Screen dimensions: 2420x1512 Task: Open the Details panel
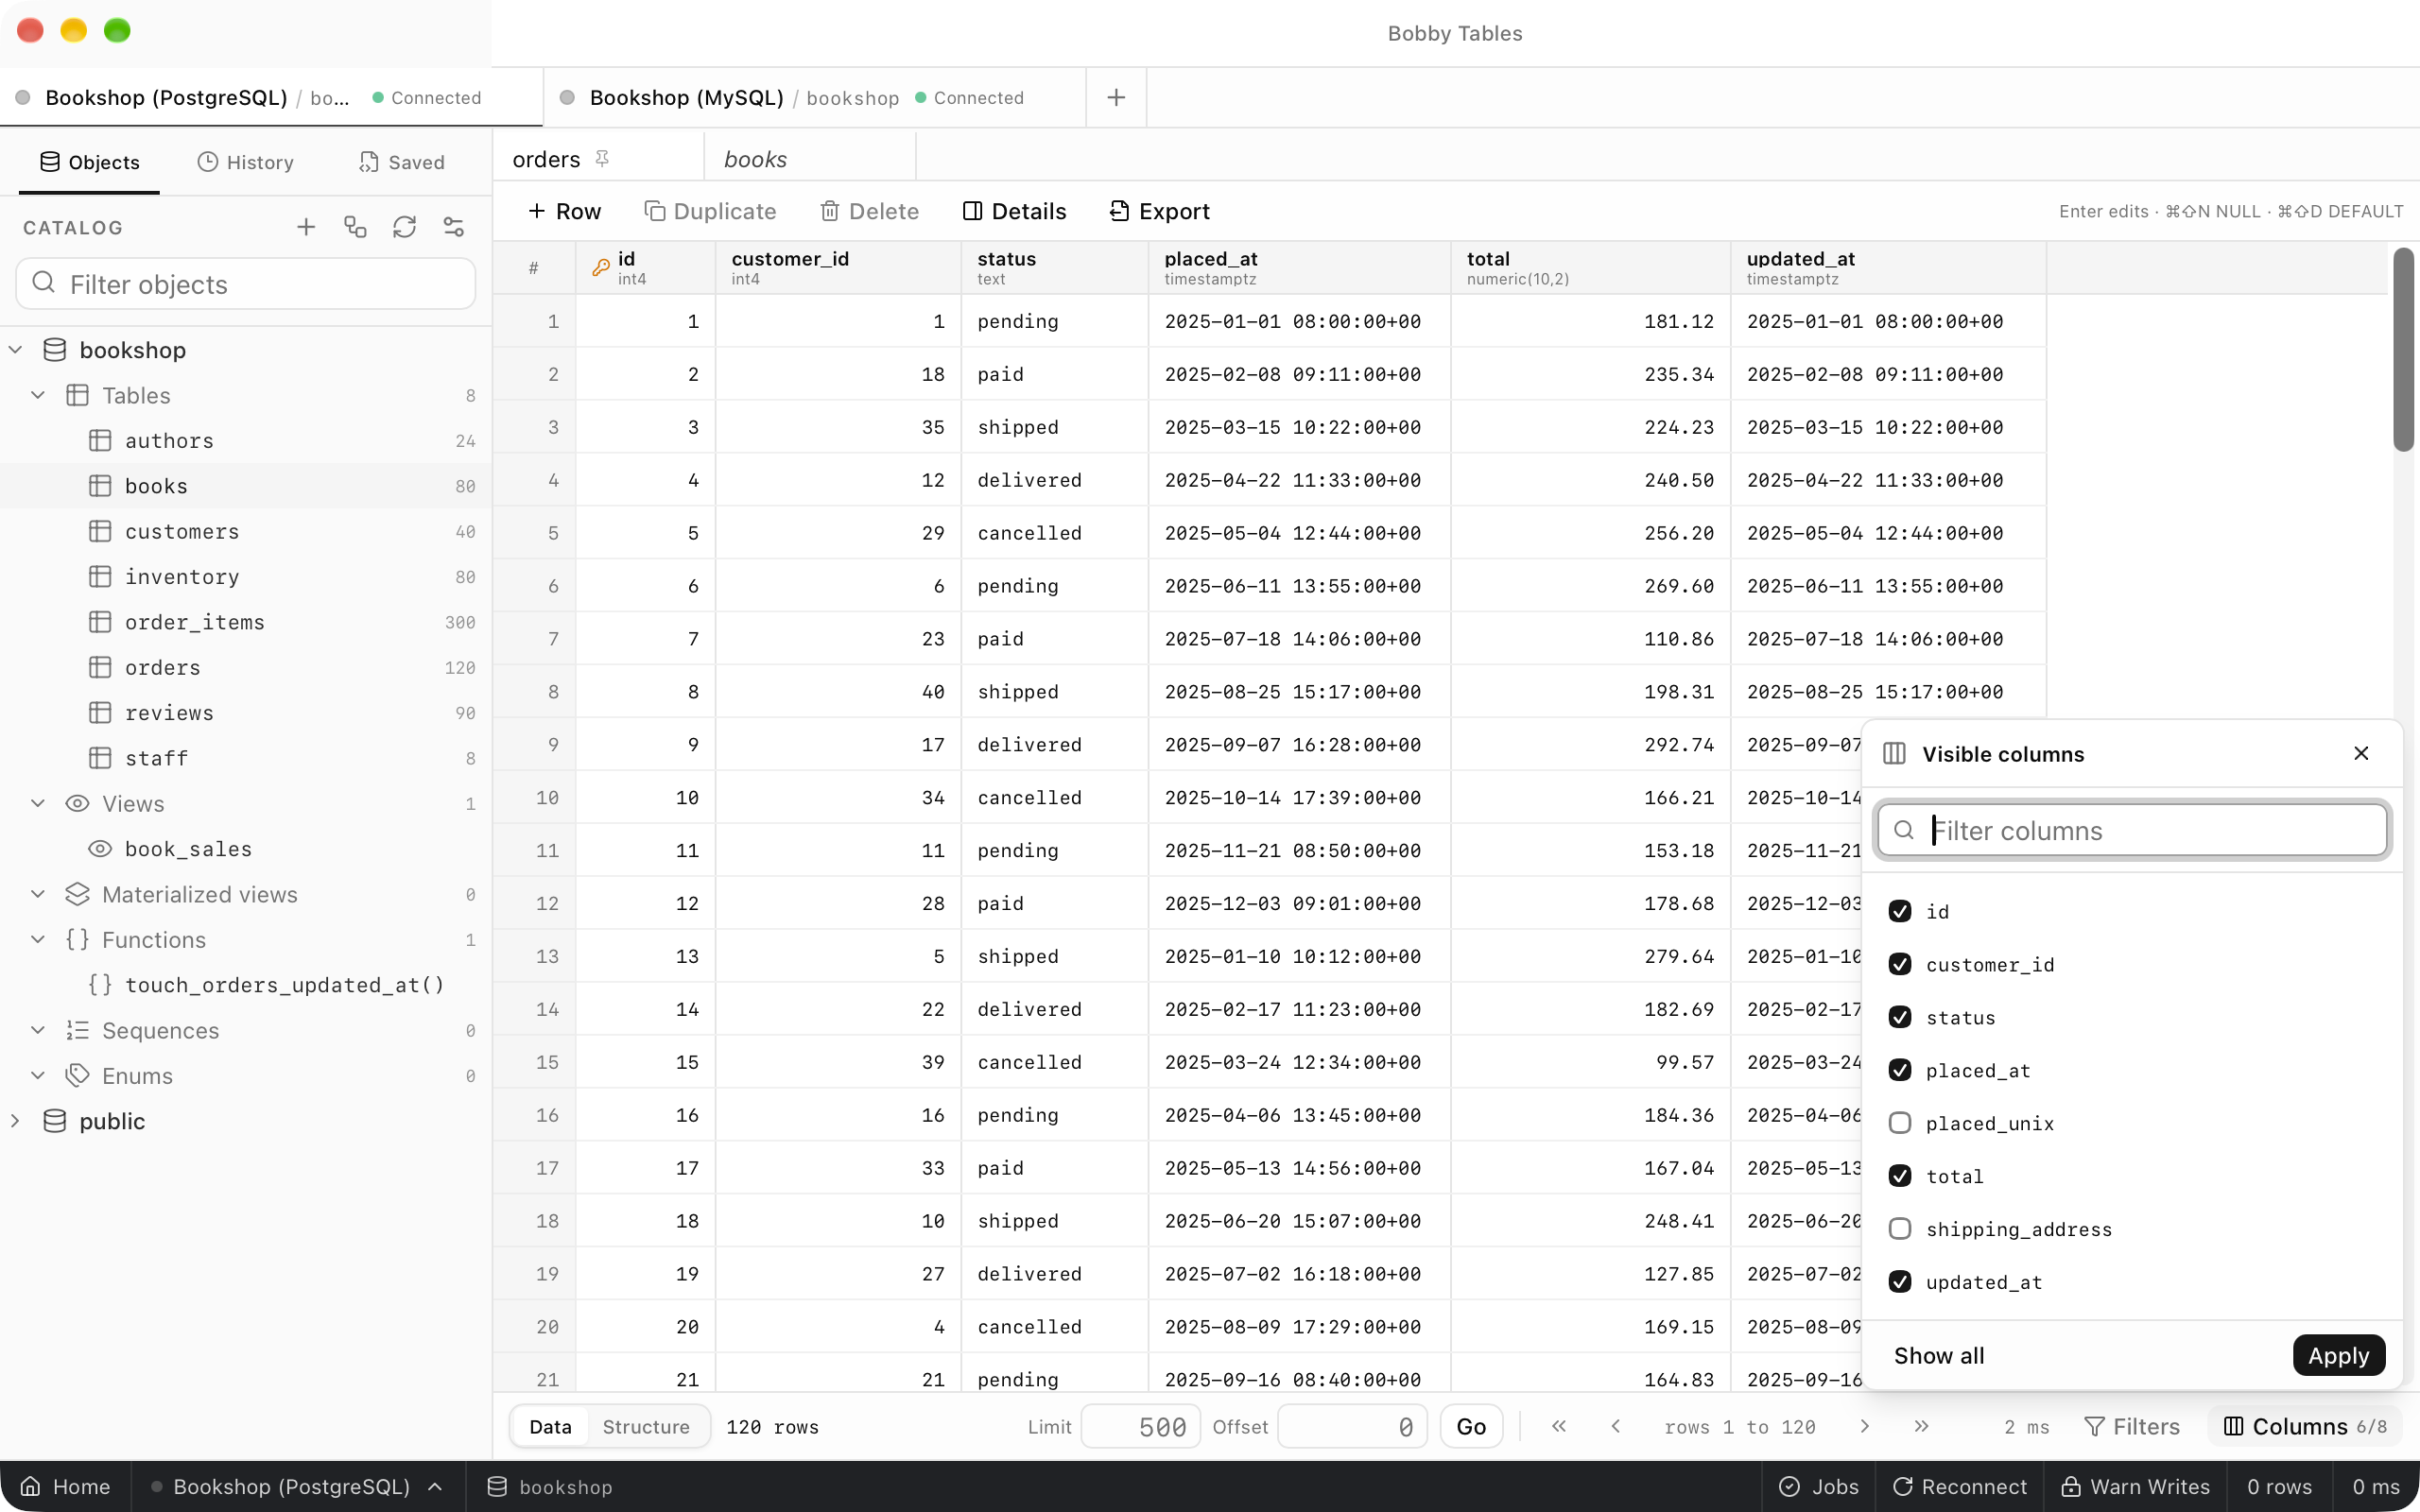tap(1014, 211)
